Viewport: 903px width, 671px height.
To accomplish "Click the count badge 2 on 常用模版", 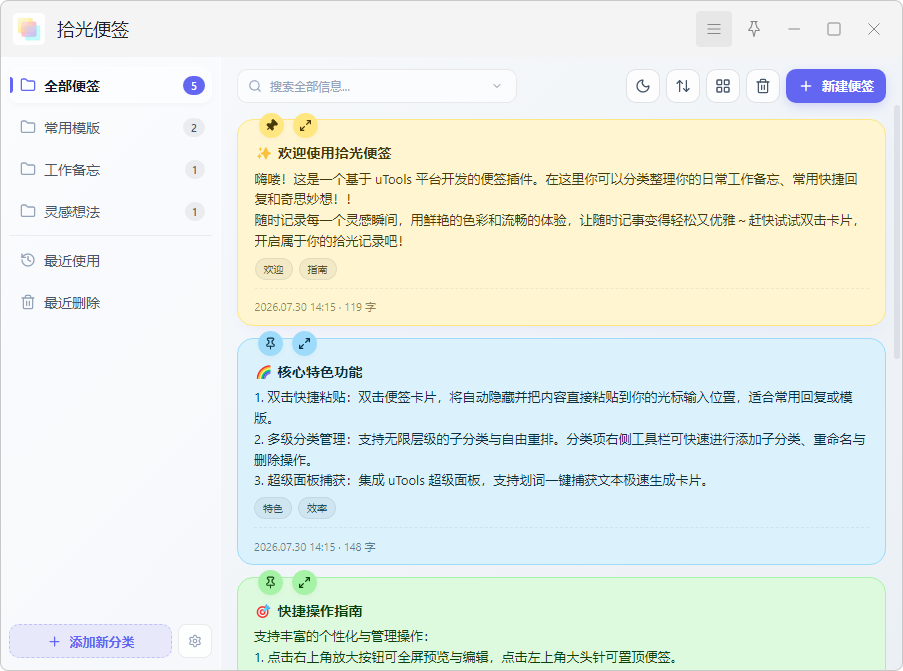I will tap(194, 128).
